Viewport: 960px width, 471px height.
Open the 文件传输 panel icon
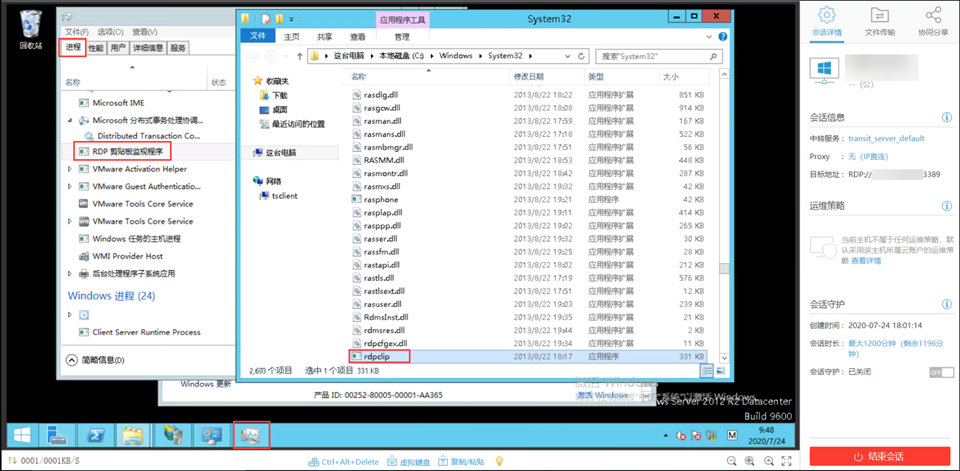[880, 15]
